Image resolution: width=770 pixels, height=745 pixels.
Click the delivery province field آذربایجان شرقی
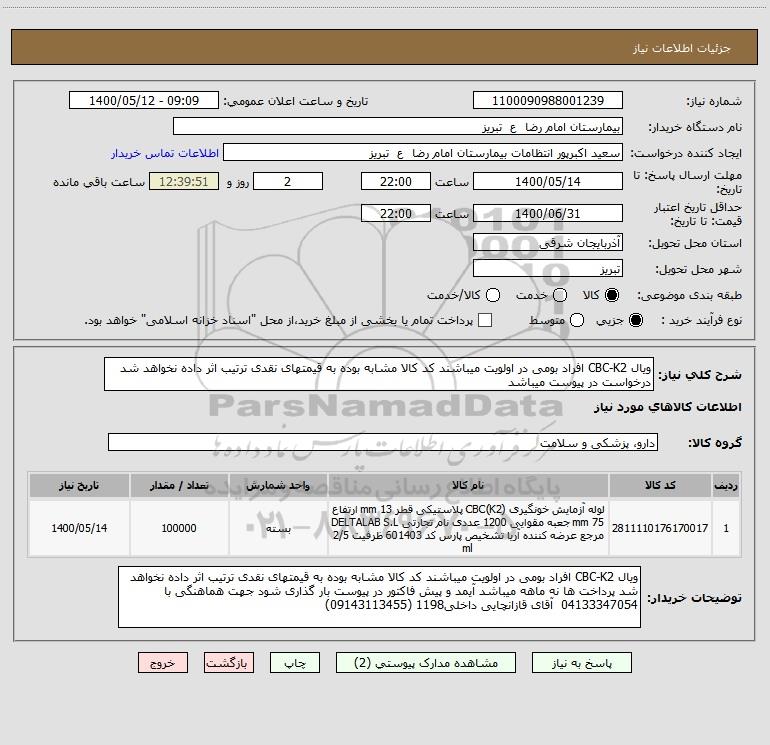pyautogui.click(x=548, y=243)
